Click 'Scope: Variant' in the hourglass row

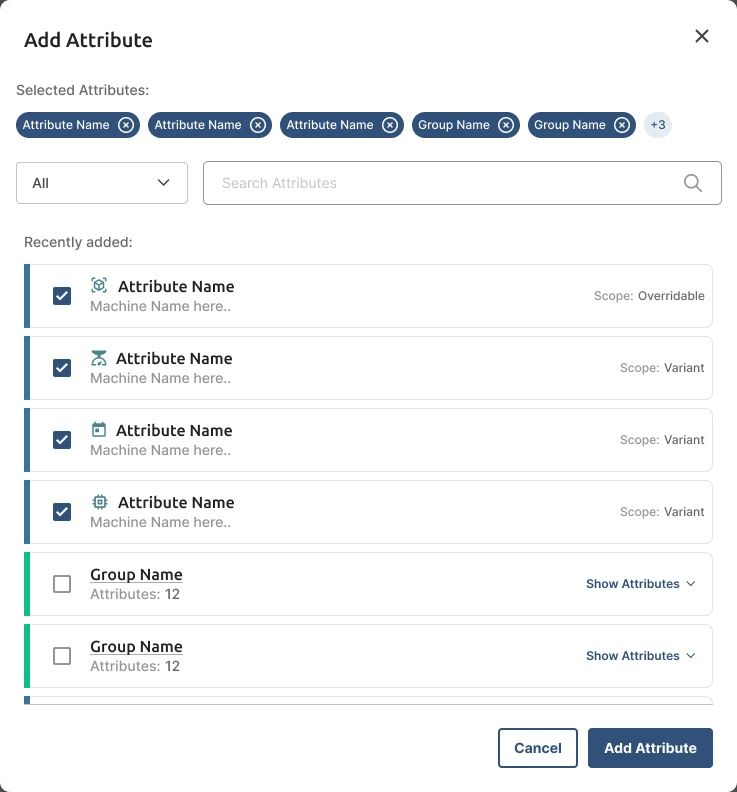point(662,368)
